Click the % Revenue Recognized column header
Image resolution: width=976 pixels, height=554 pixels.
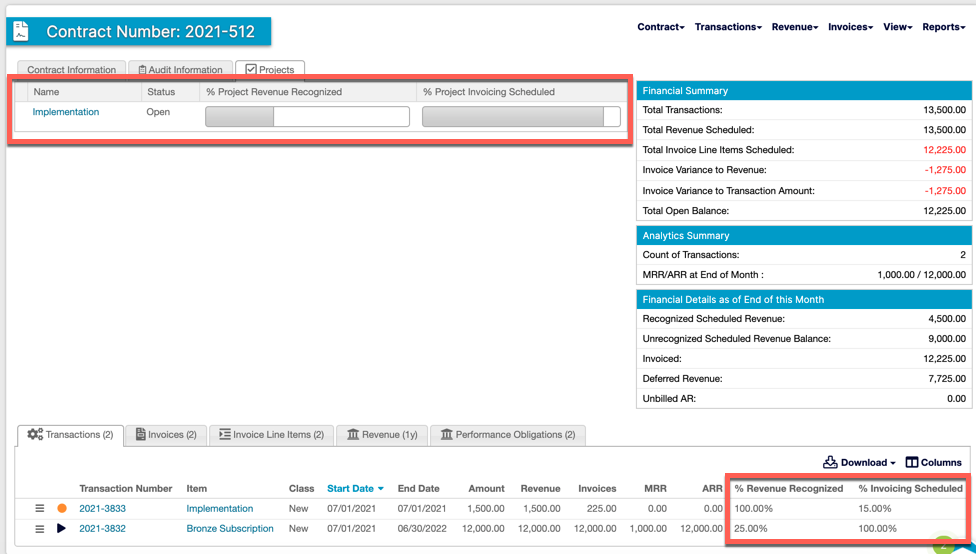coord(789,489)
